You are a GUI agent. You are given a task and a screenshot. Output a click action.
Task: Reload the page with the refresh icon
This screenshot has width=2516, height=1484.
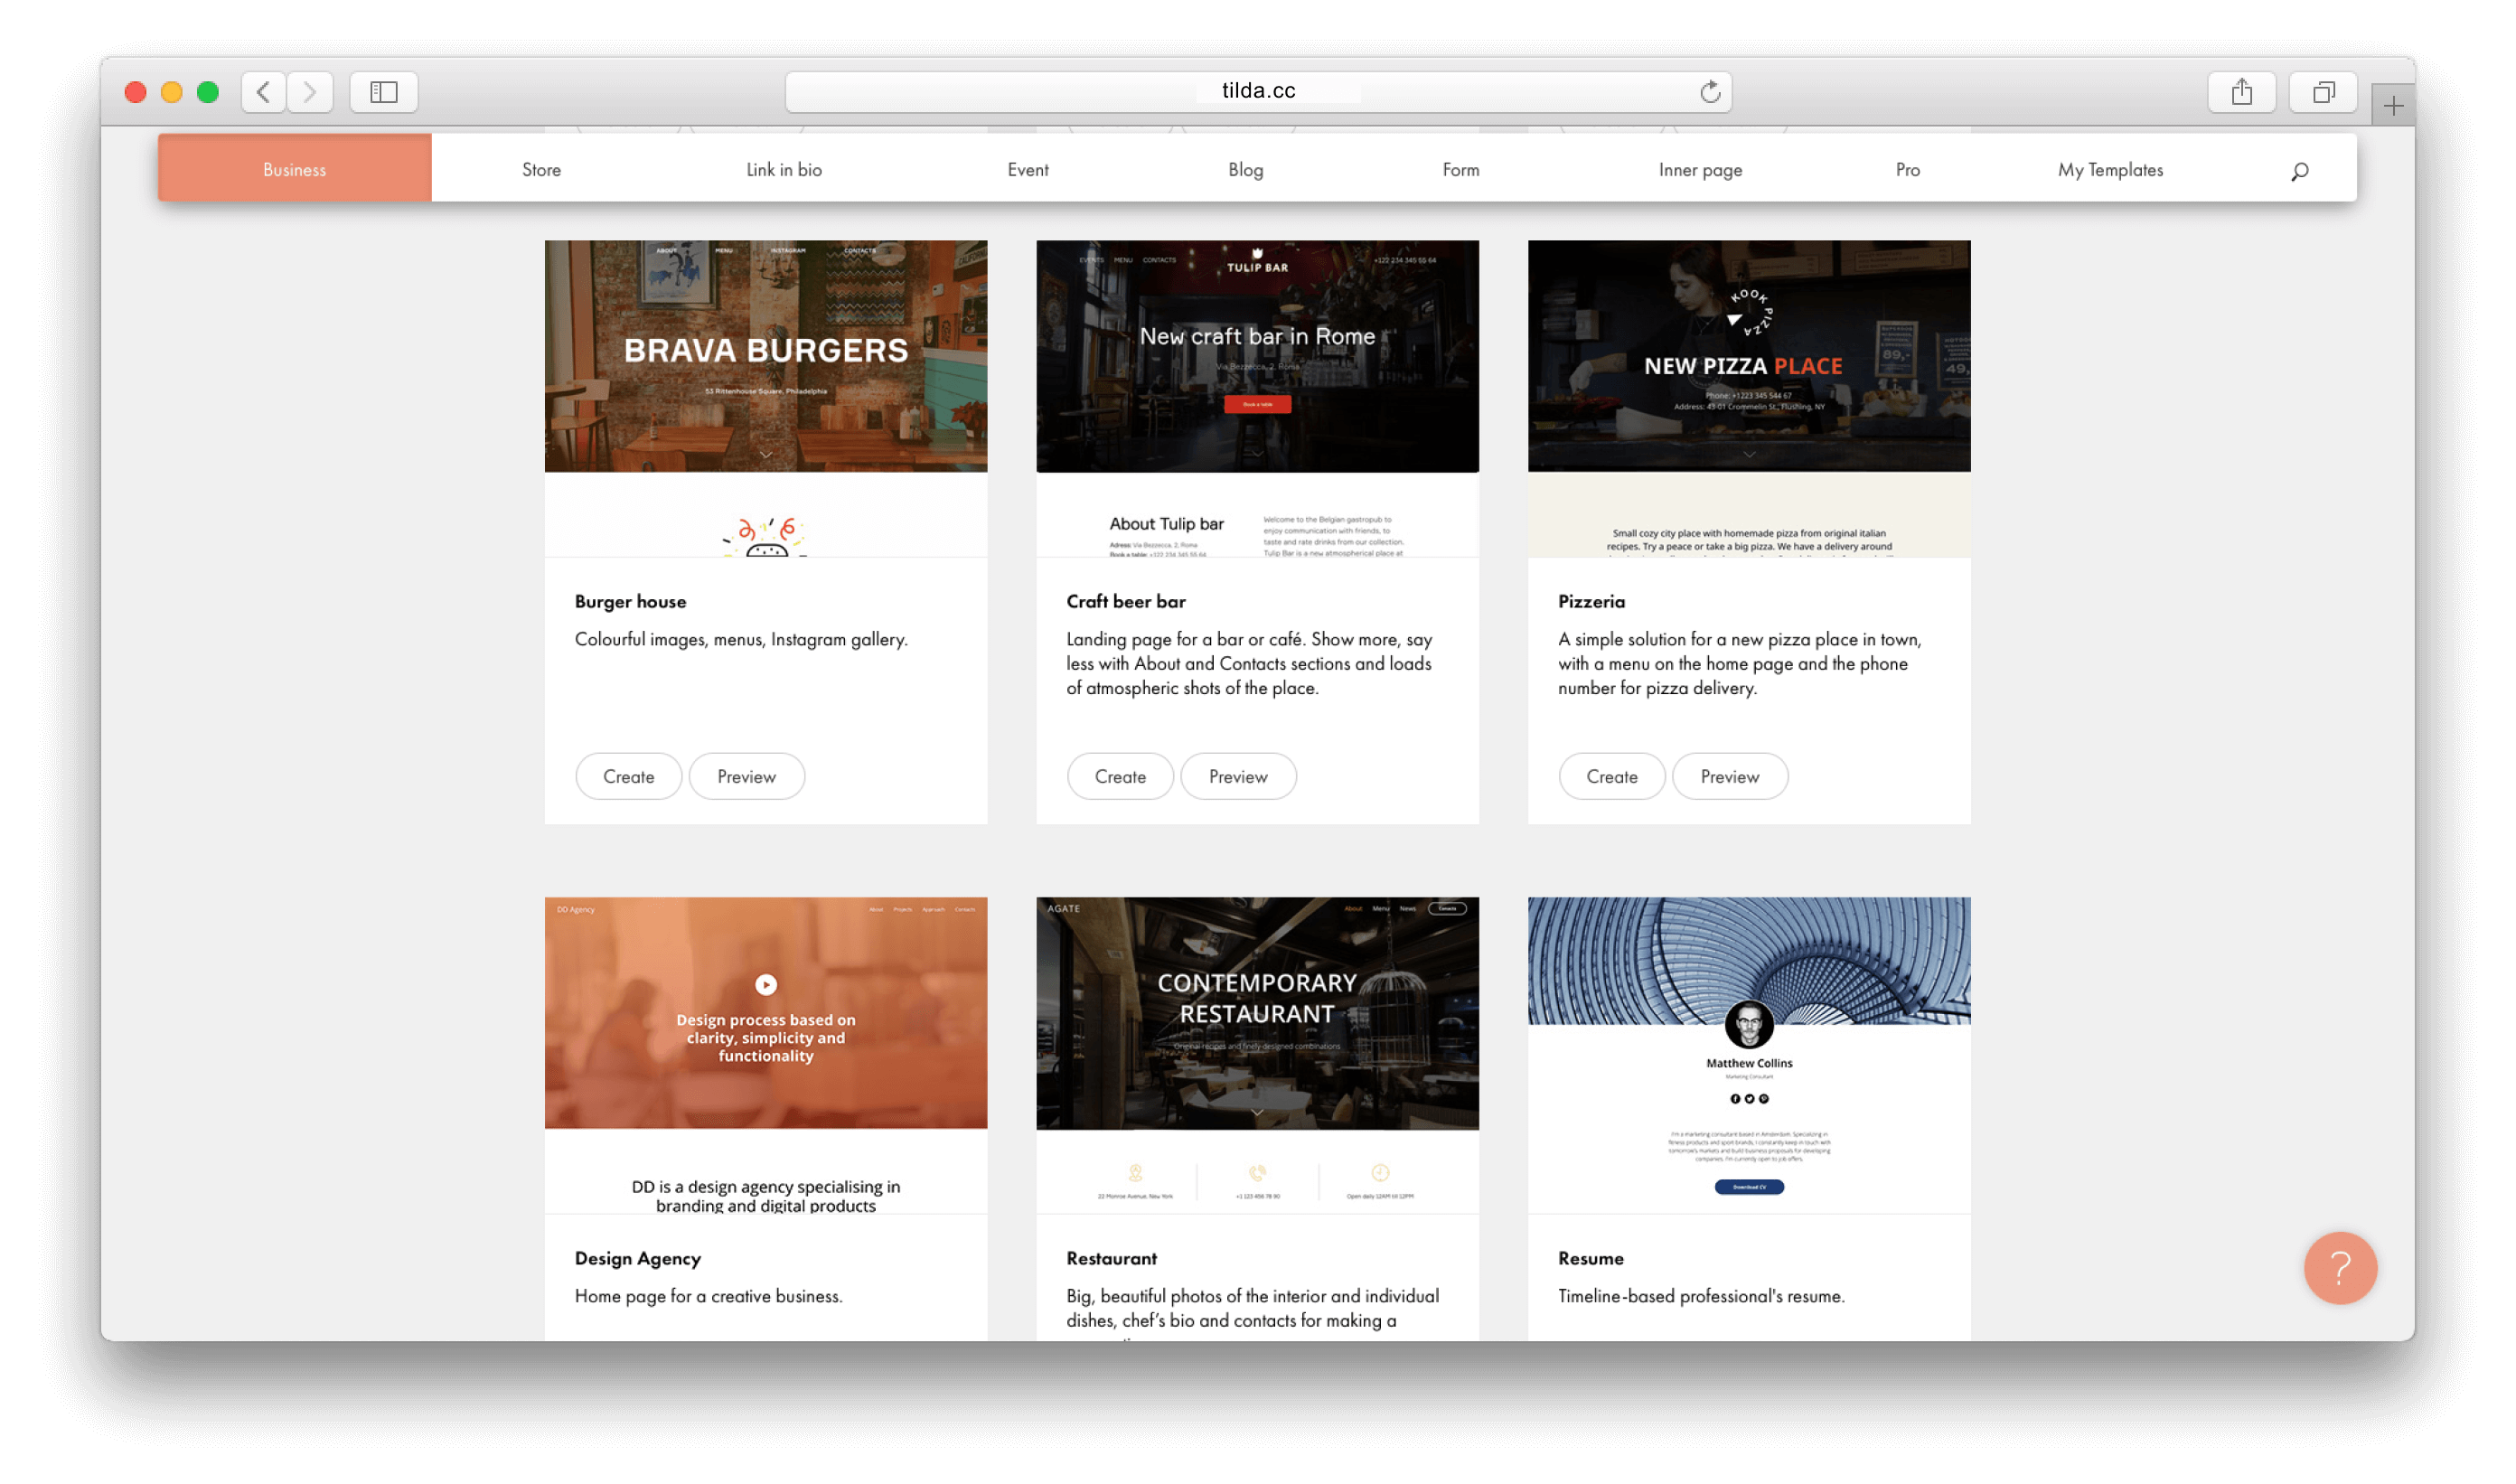(x=1709, y=91)
